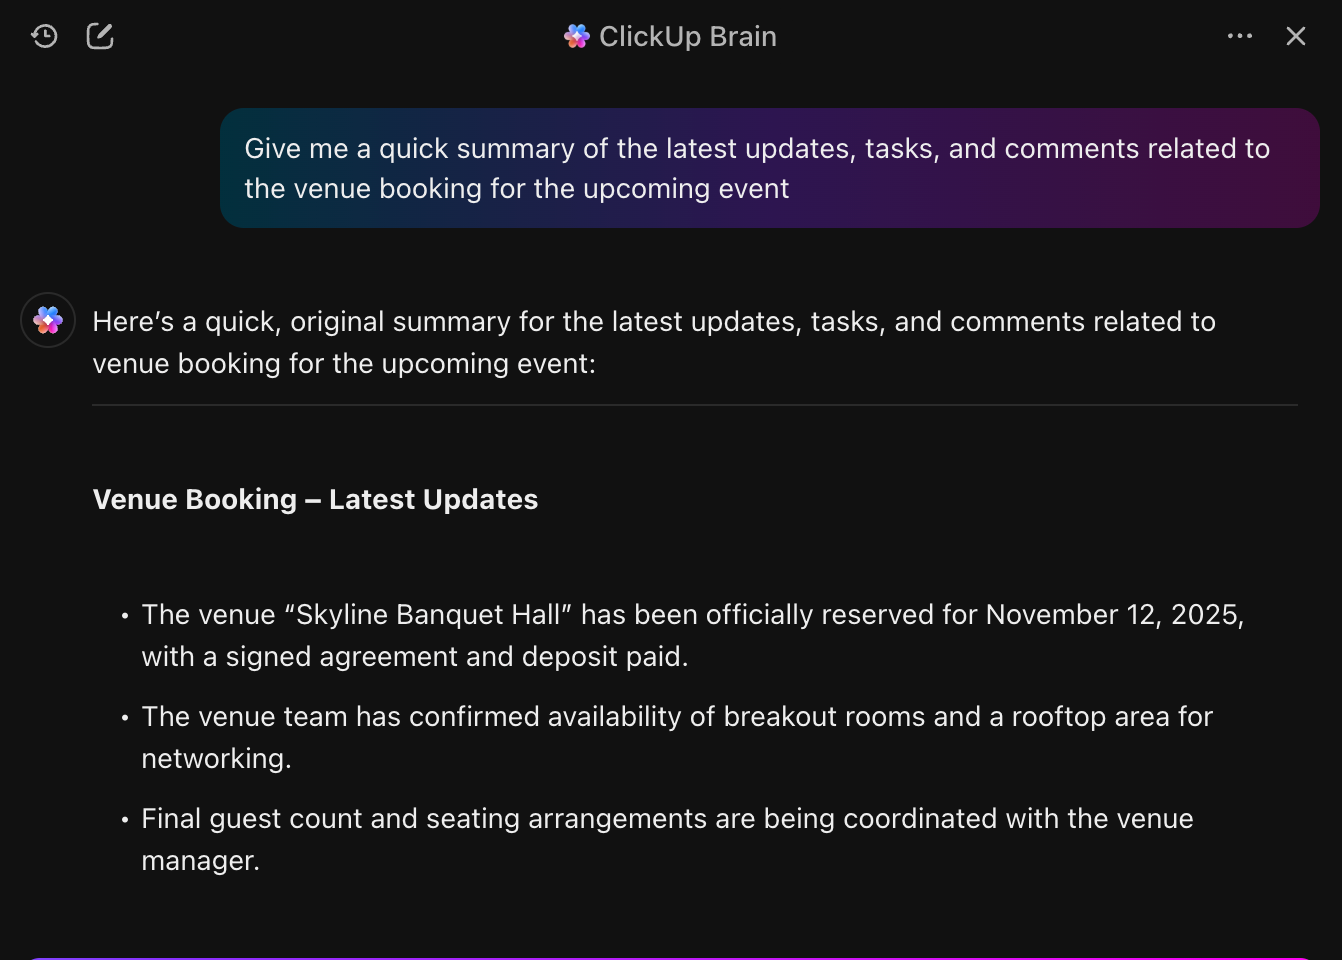Click the ClickUp Brain title text
Viewport: 1342px width, 960px height.
(688, 37)
